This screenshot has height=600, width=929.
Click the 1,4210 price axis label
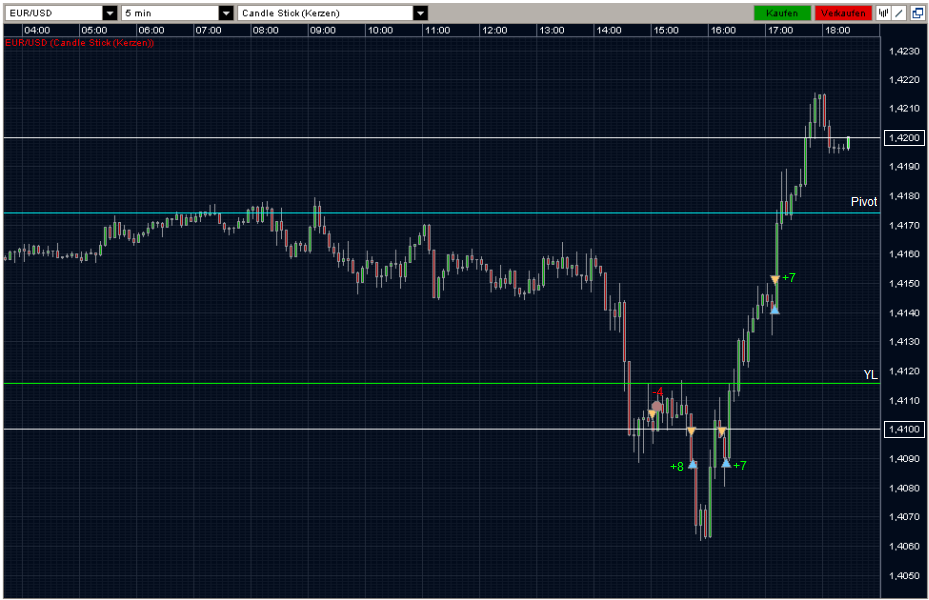coord(904,108)
